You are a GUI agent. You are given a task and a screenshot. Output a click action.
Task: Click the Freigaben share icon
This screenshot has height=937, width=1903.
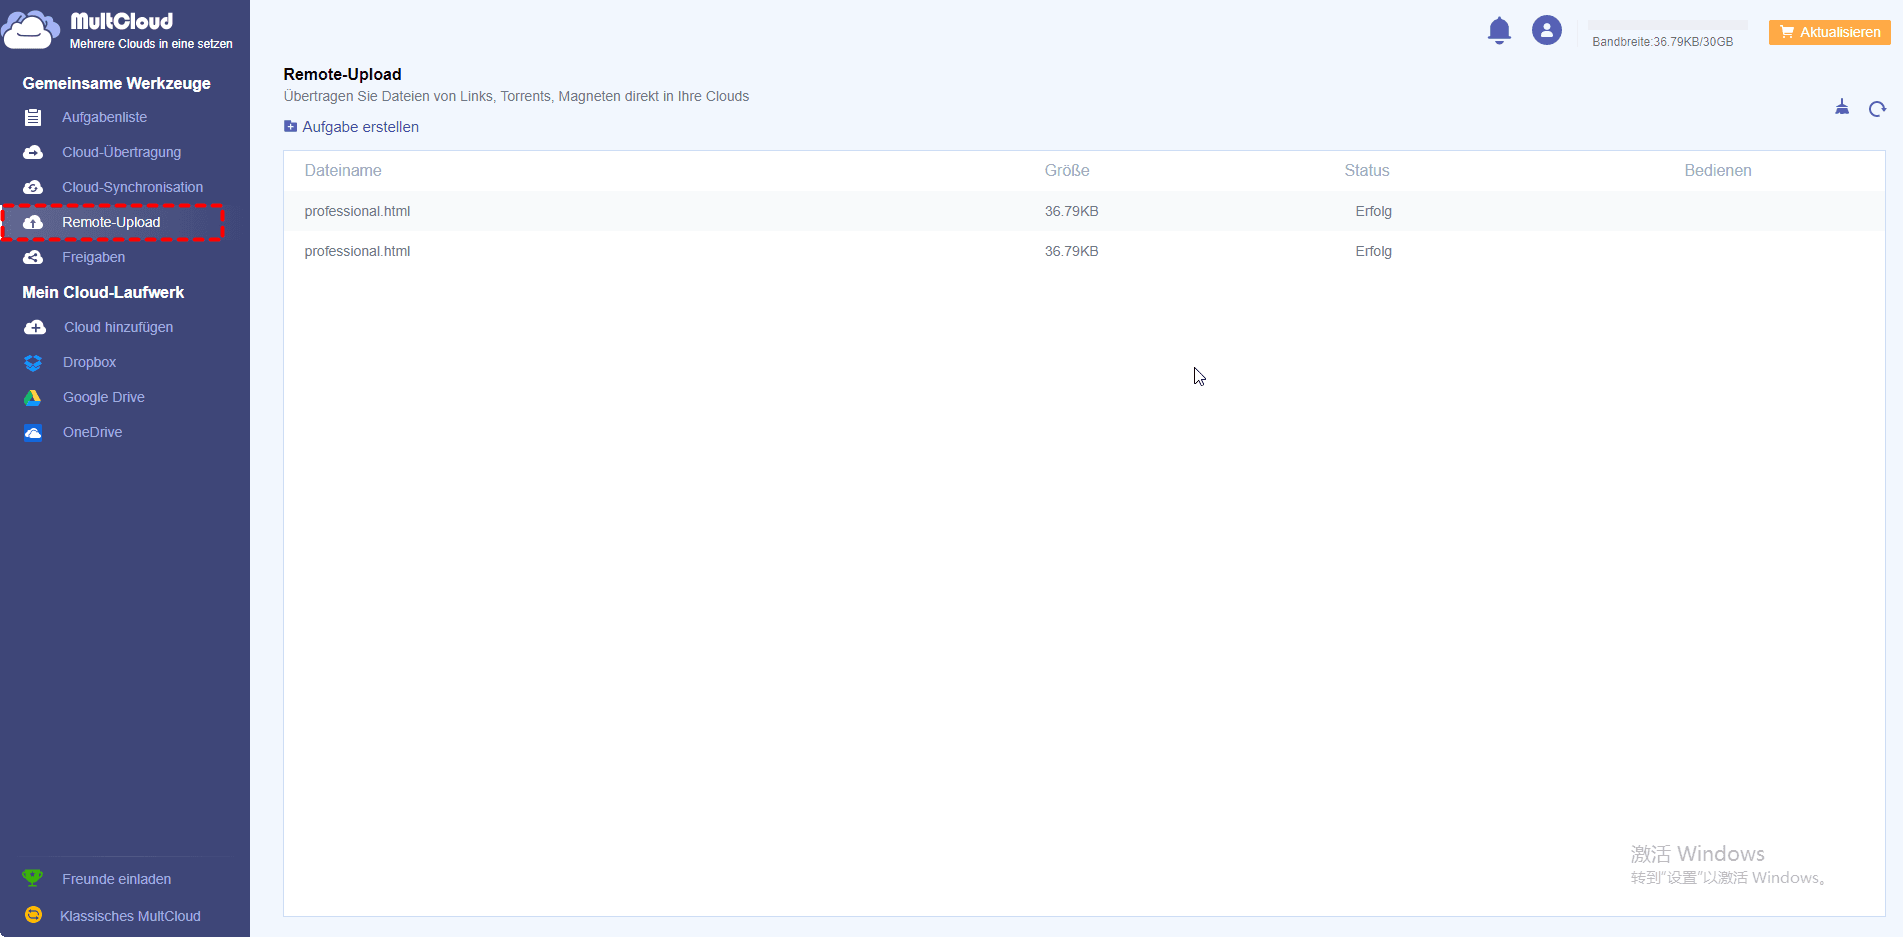coord(33,258)
